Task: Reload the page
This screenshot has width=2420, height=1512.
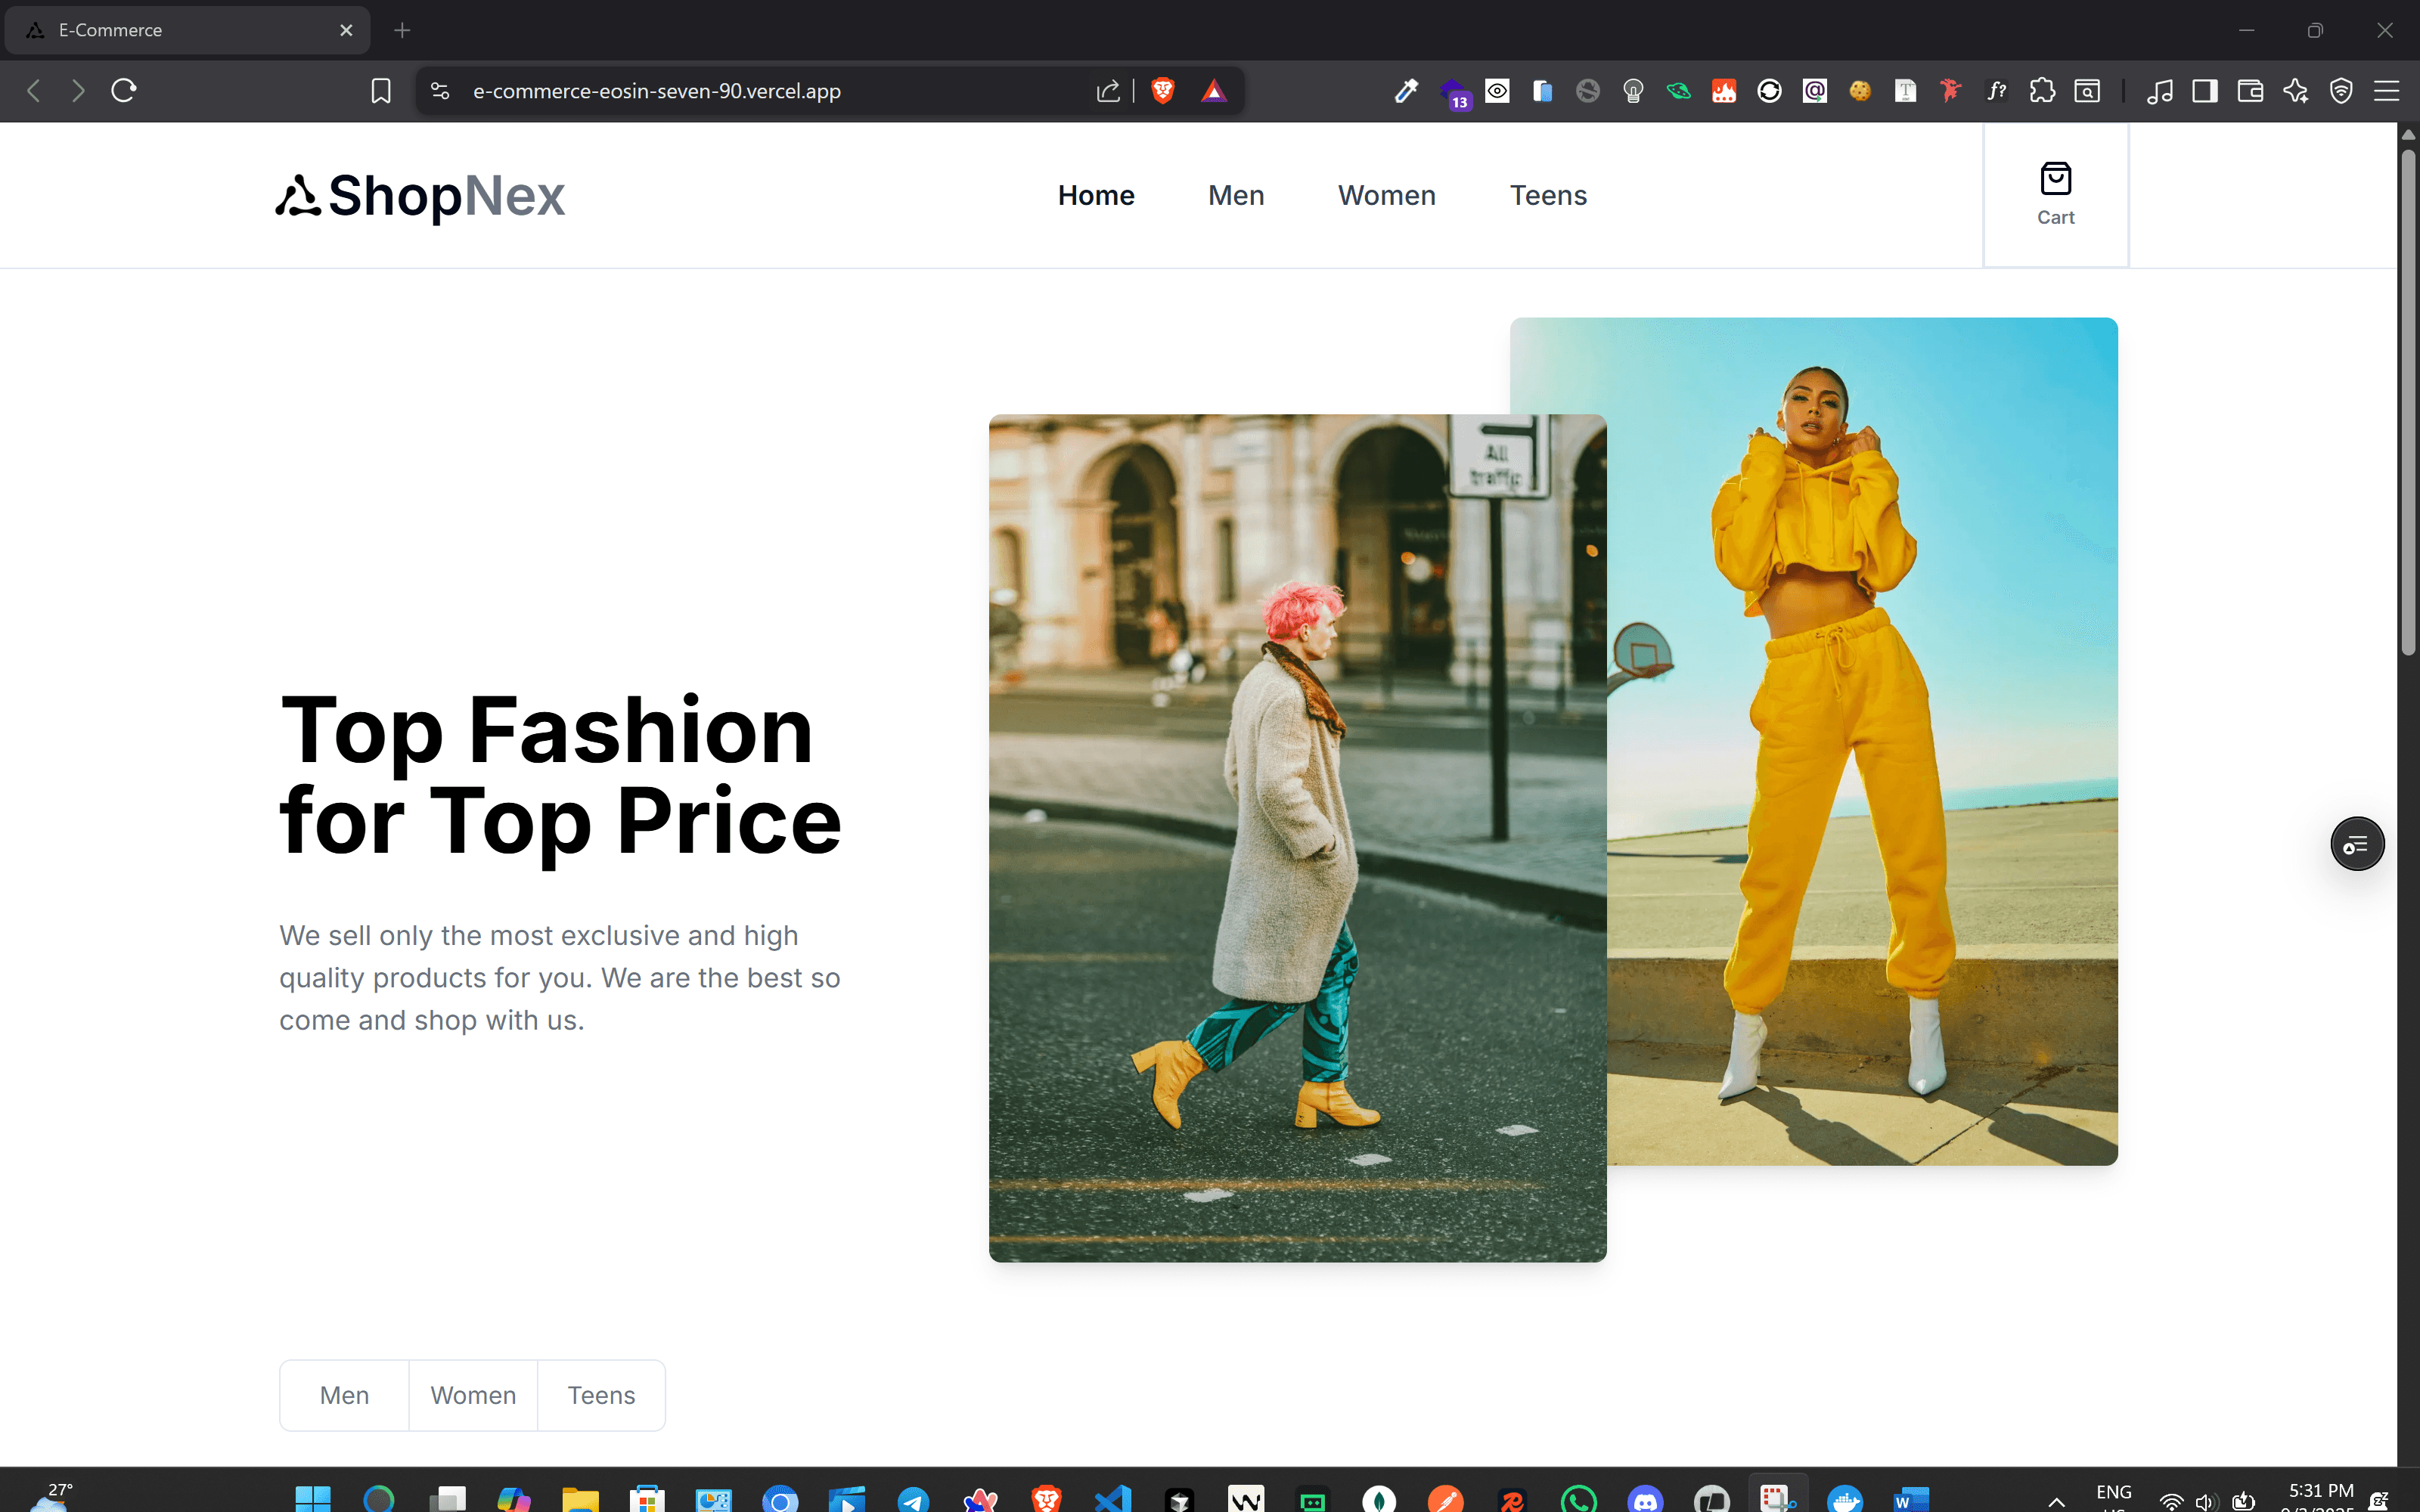Action: [124, 91]
